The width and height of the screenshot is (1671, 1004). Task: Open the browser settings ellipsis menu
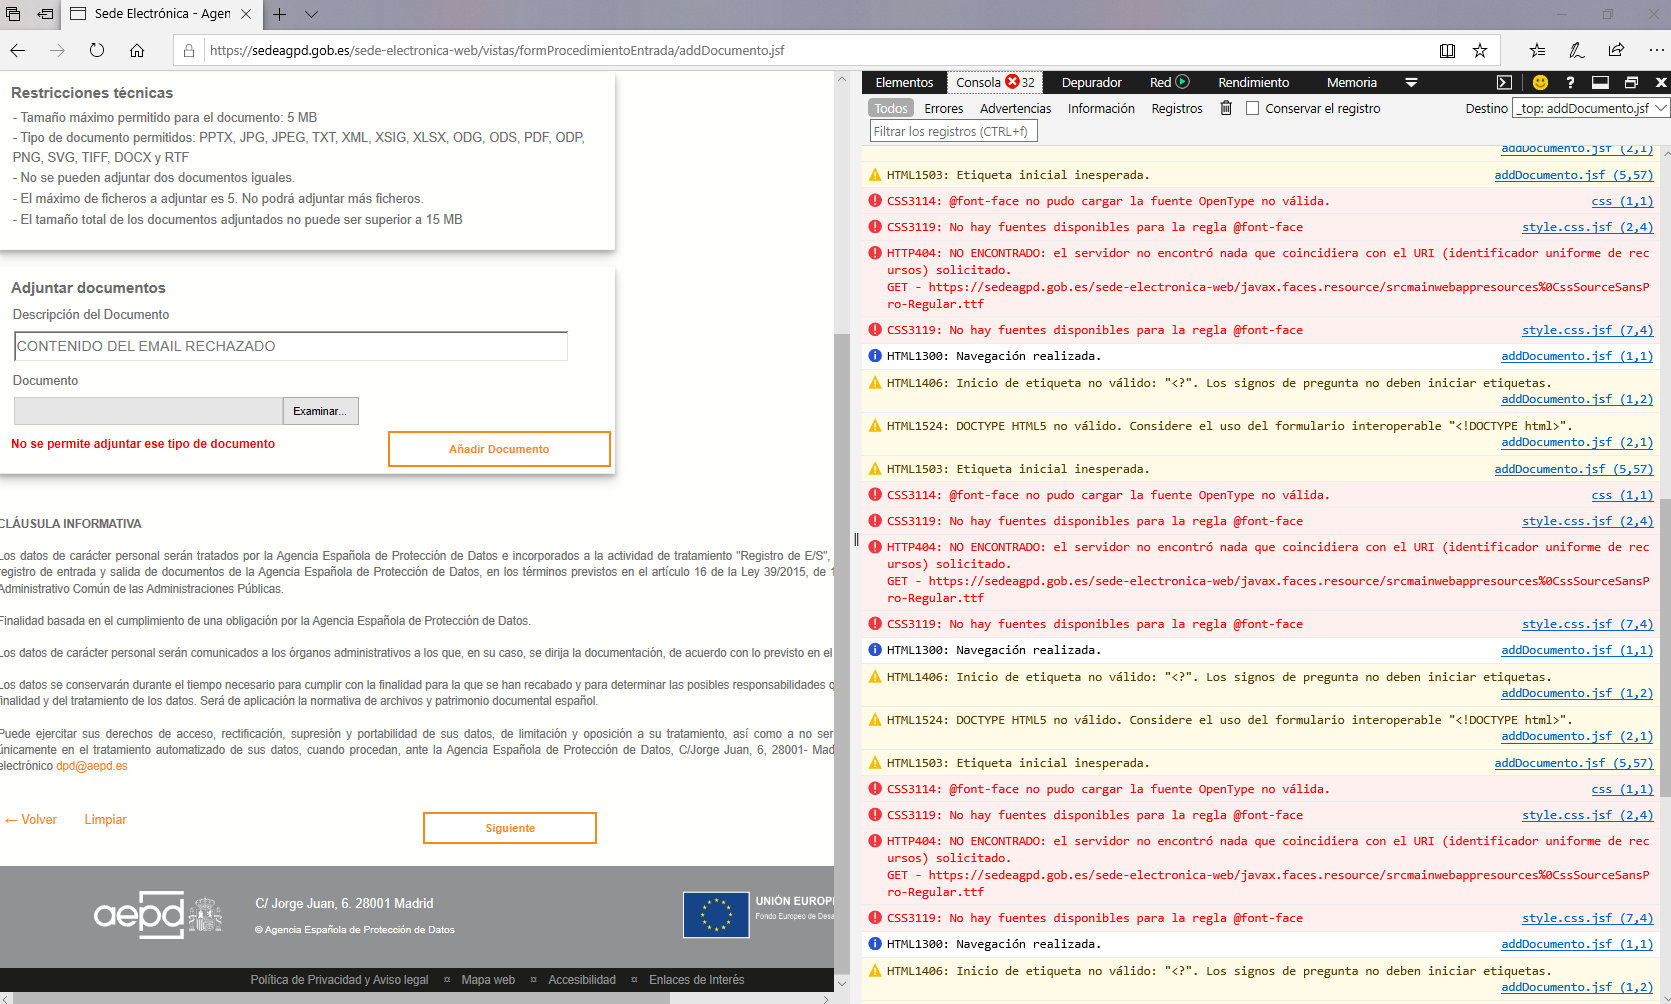pyautogui.click(x=1656, y=50)
